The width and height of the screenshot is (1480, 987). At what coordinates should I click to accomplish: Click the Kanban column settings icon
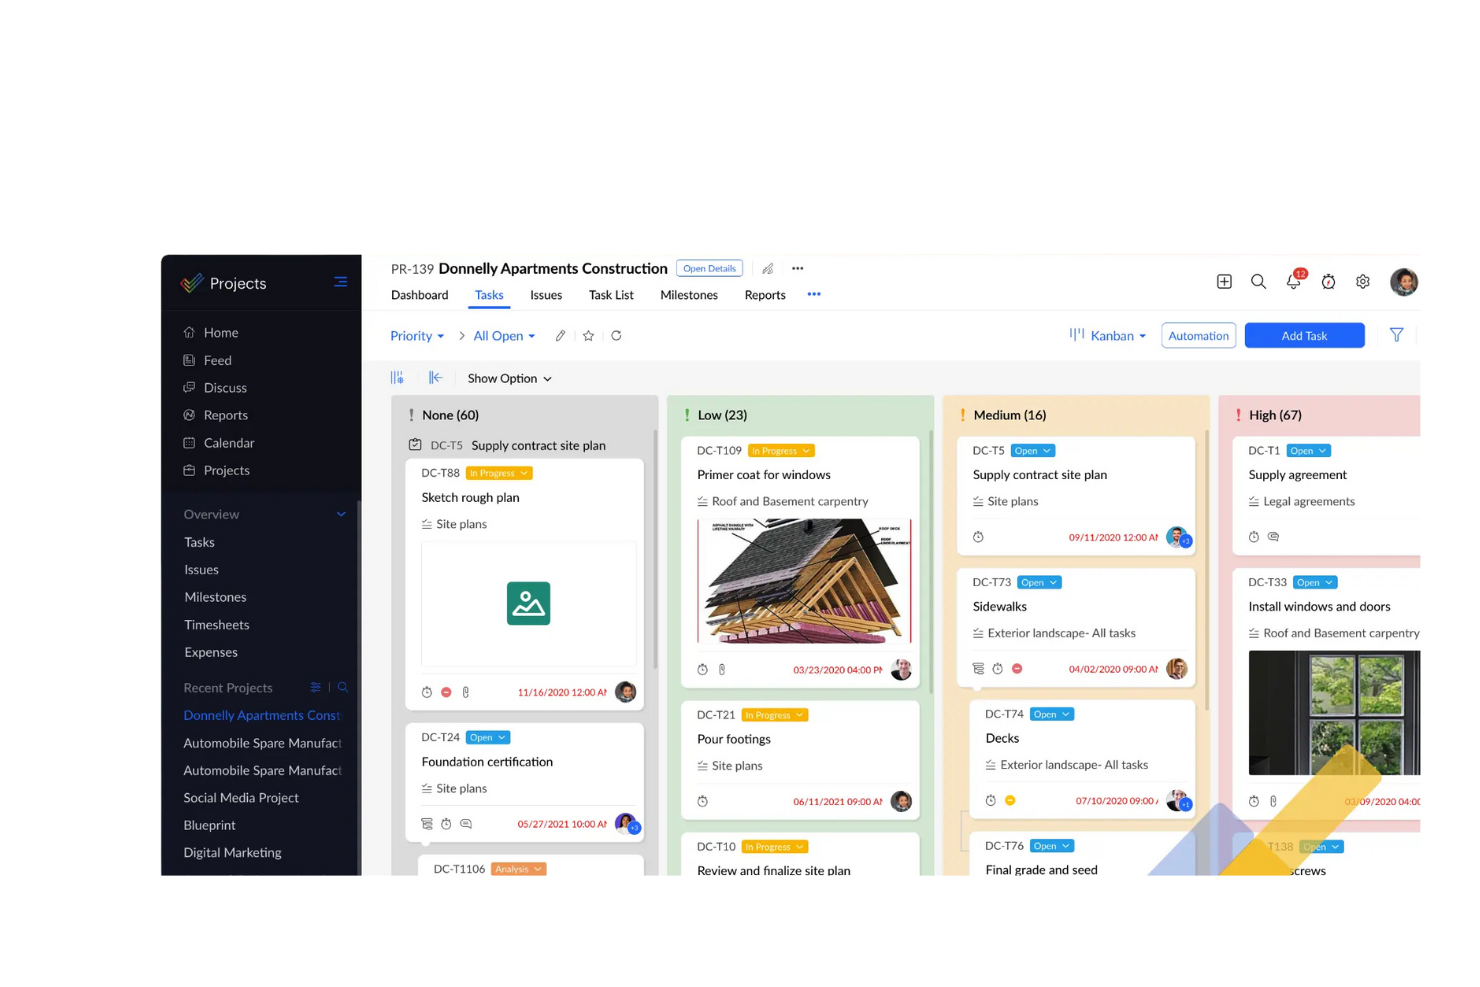tap(397, 377)
